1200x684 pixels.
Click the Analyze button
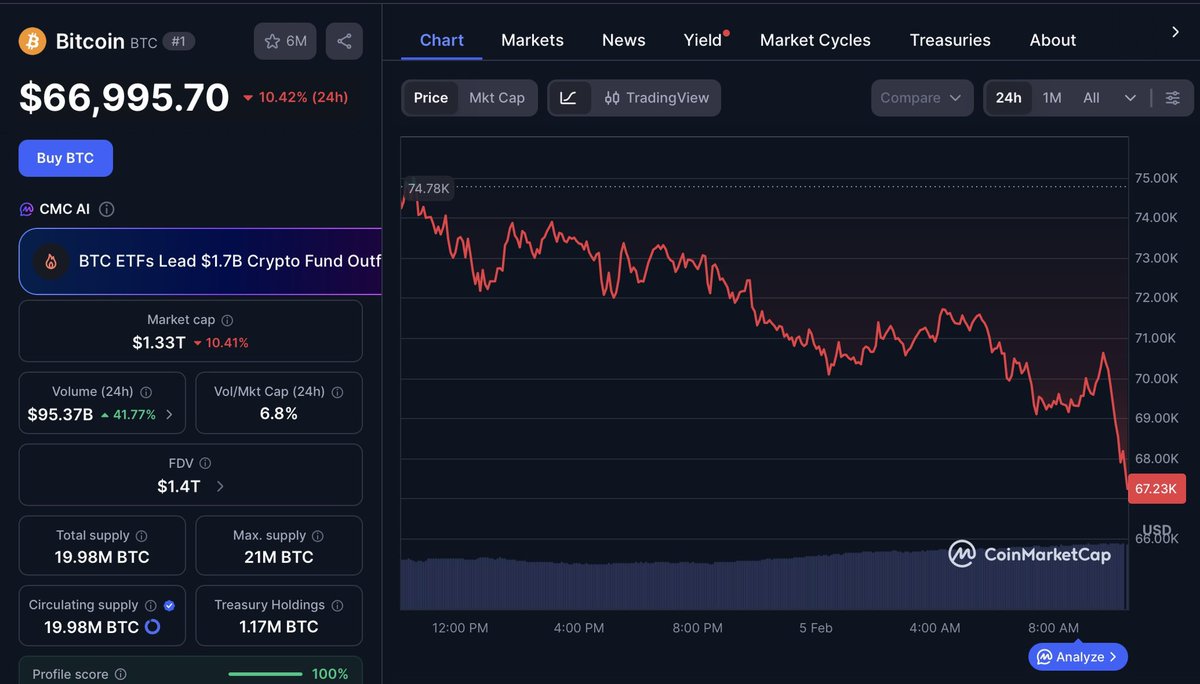[x=1078, y=657]
